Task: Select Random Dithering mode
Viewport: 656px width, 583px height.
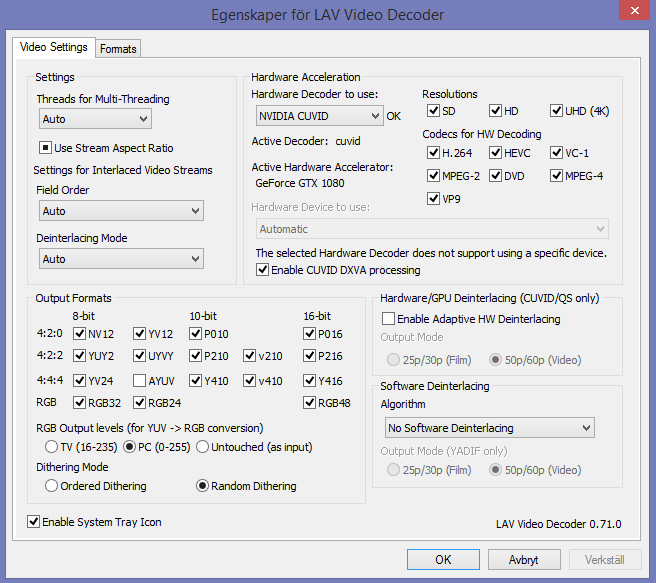Action: 202,486
